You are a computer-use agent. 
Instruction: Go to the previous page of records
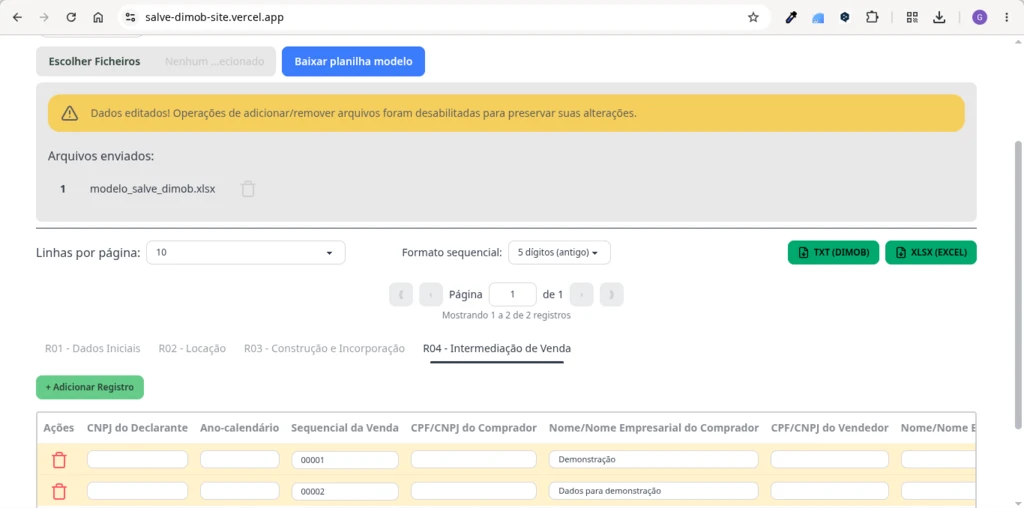pos(431,294)
